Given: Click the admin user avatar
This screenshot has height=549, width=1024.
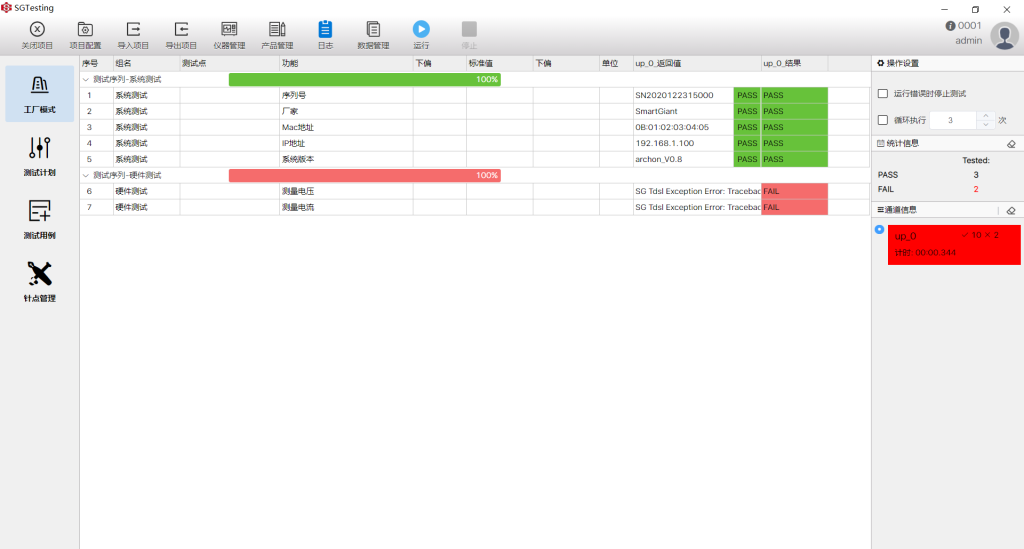Looking at the screenshot, I should 1004,35.
